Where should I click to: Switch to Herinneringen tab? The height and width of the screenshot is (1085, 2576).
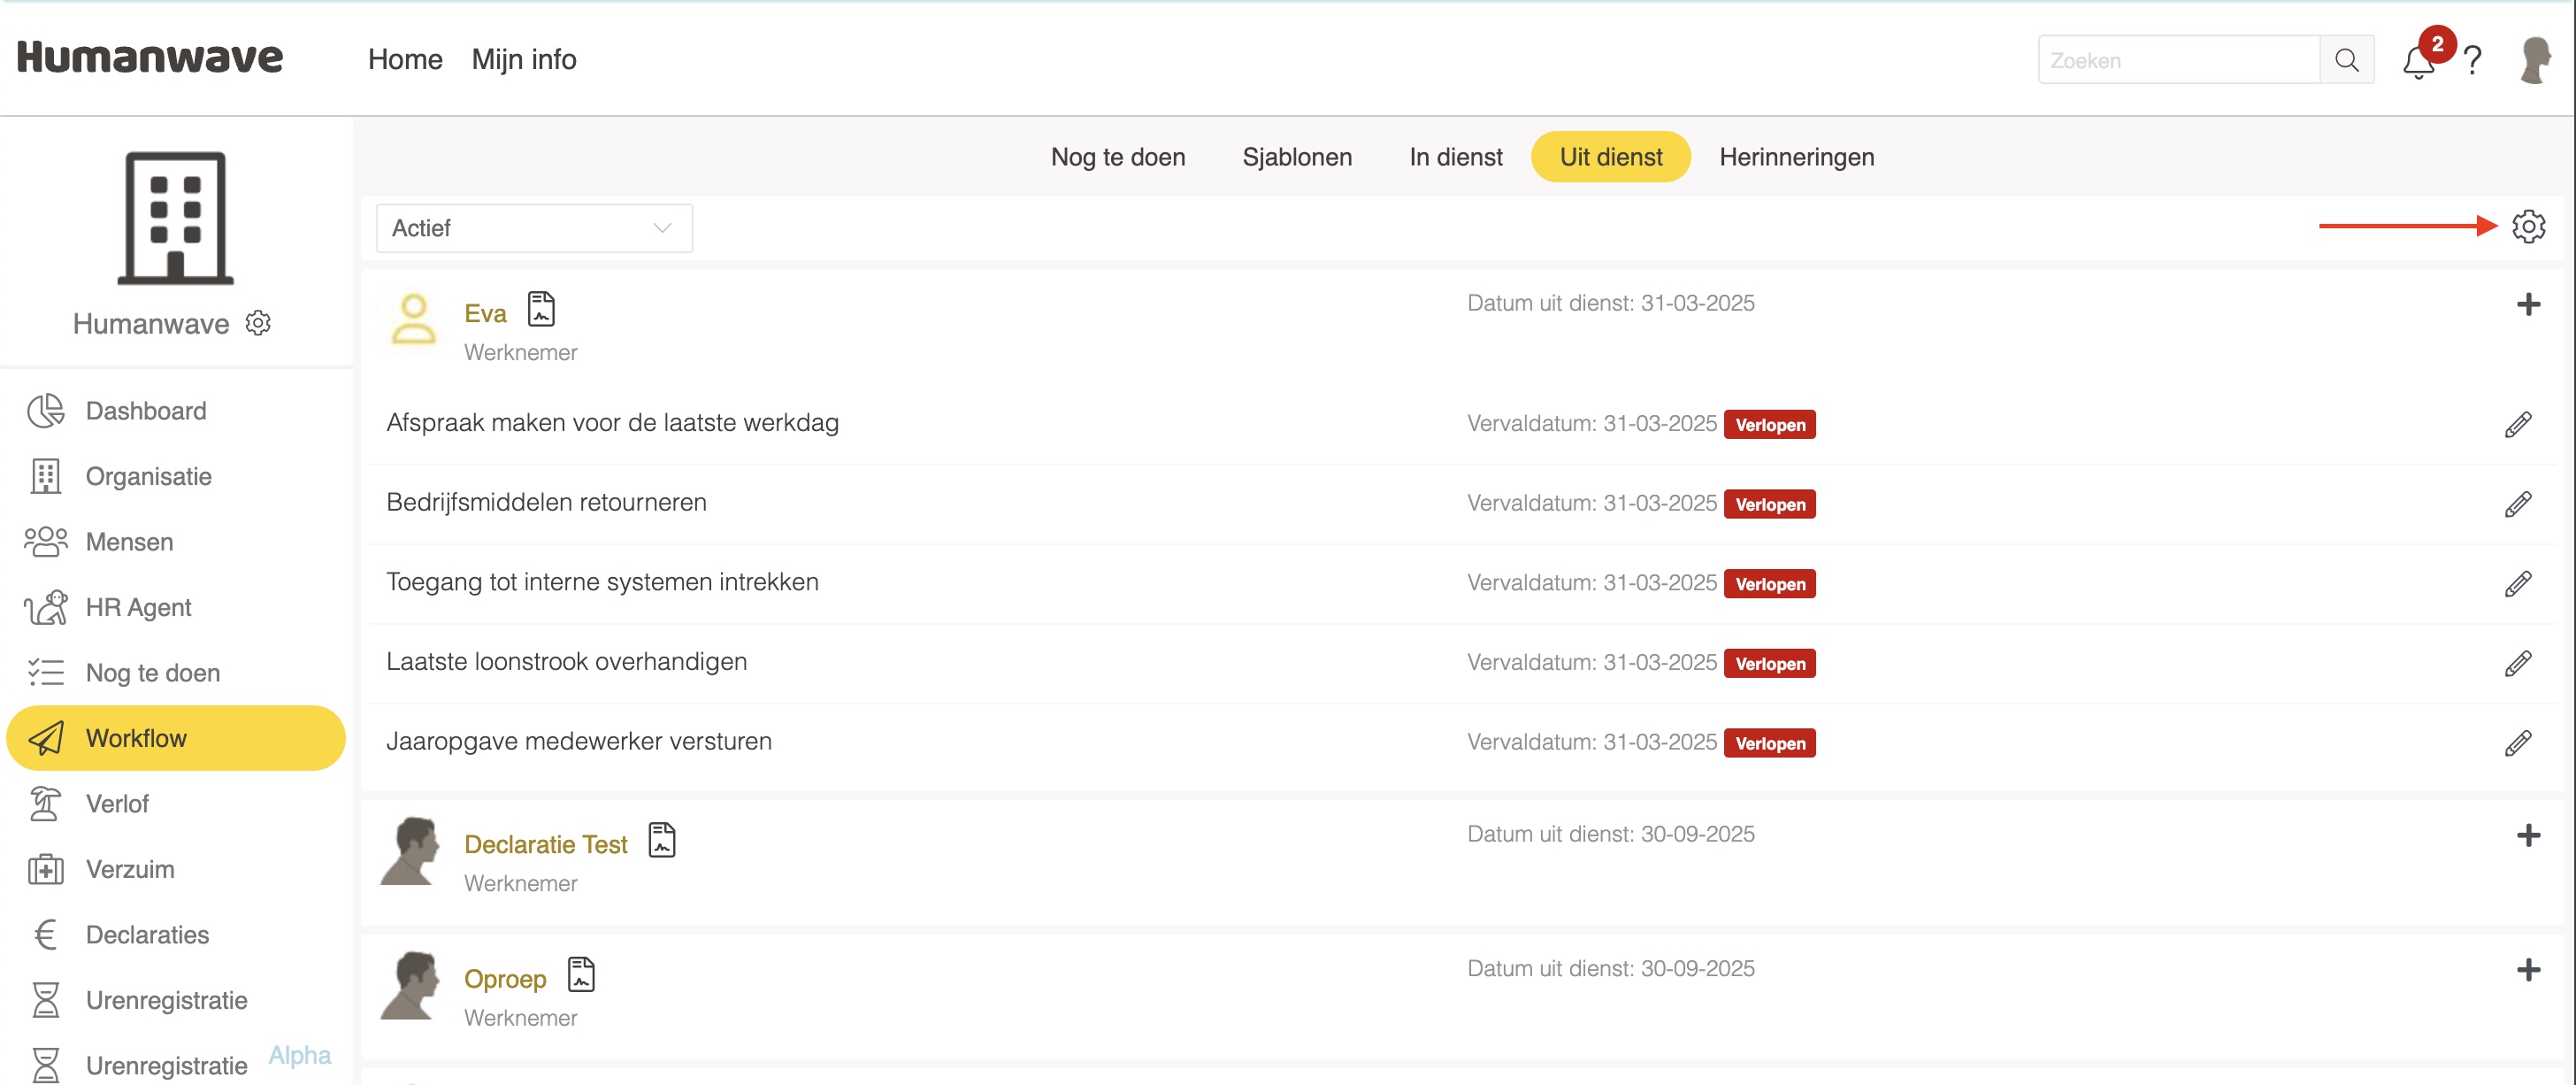[x=1796, y=157]
